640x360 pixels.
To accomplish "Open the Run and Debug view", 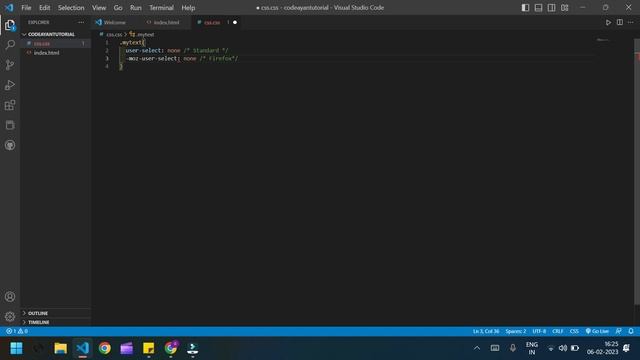I will click(10, 85).
